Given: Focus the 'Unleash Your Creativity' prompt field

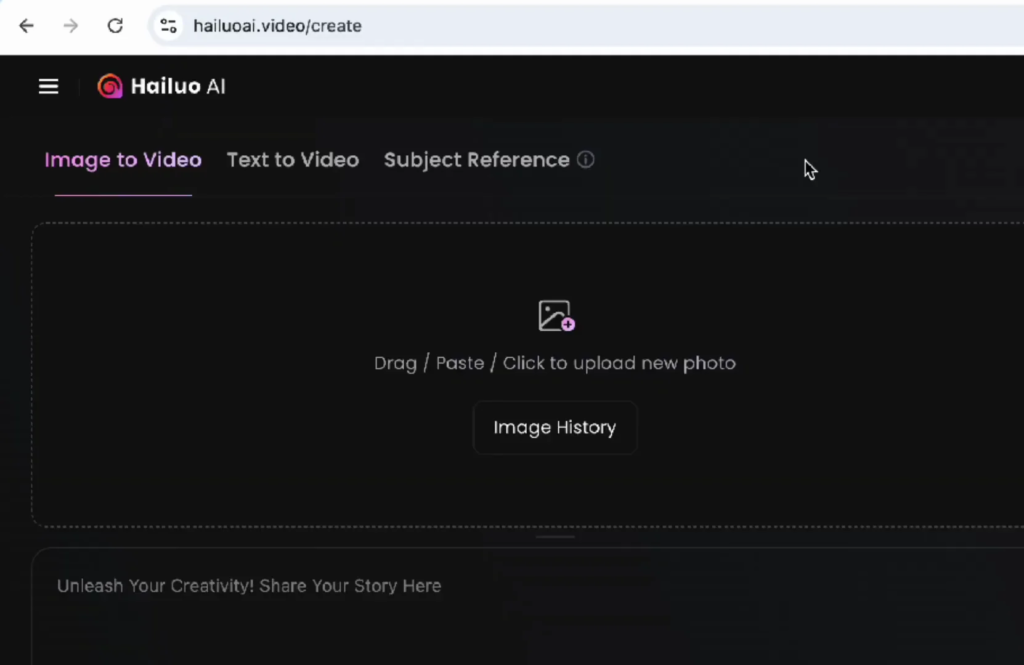Looking at the screenshot, I should coord(249,586).
